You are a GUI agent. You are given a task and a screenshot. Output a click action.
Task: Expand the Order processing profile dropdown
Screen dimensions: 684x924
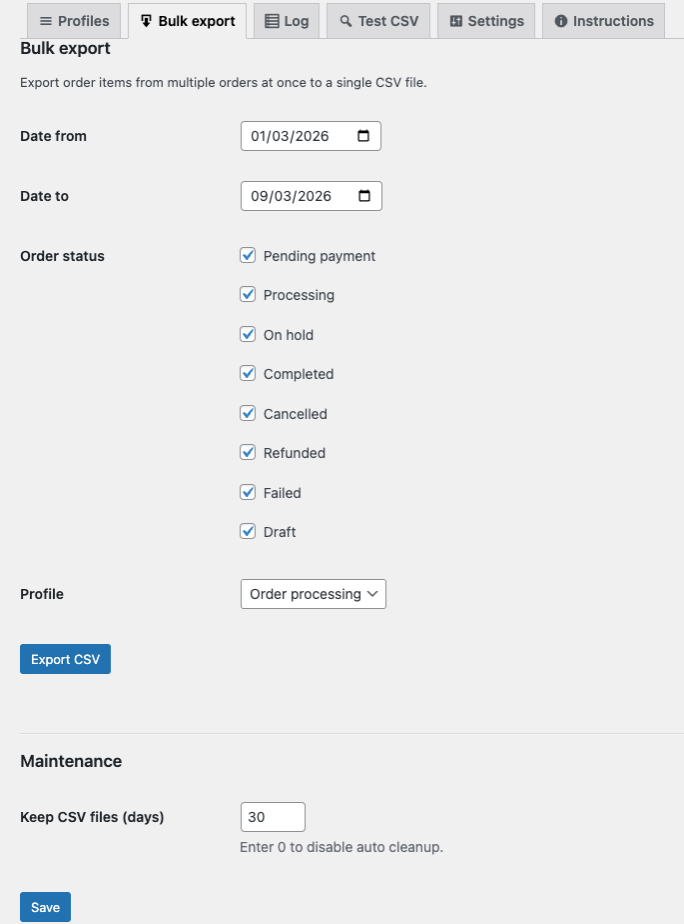tap(313, 594)
